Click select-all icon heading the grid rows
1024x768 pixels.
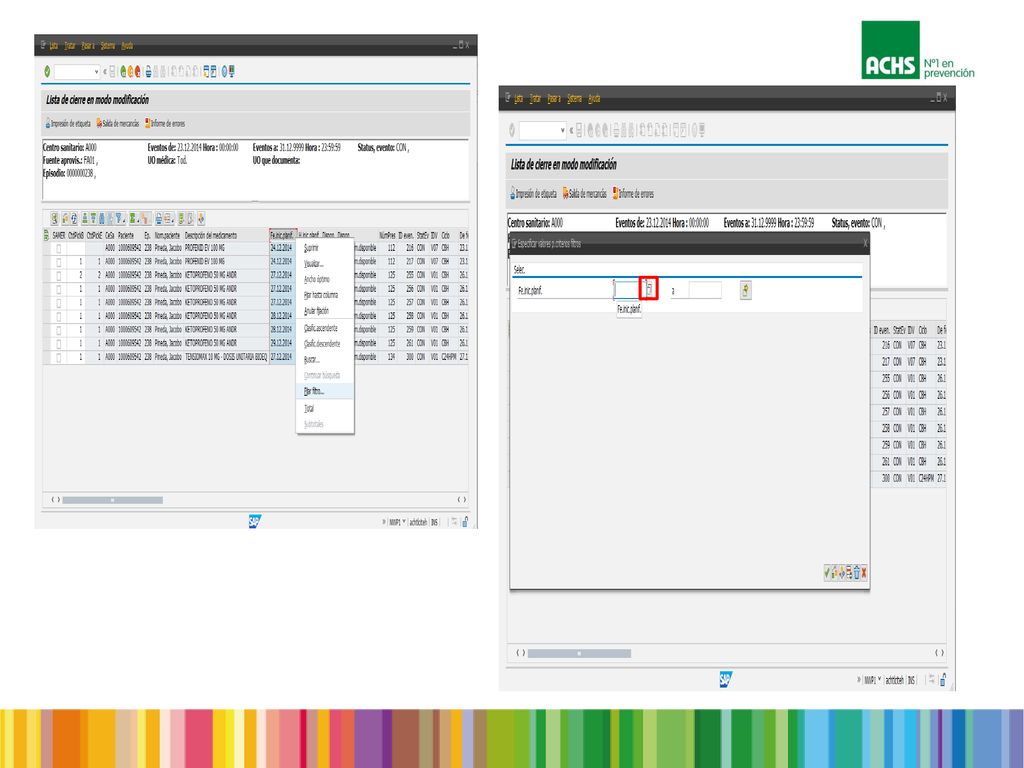(46, 235)
